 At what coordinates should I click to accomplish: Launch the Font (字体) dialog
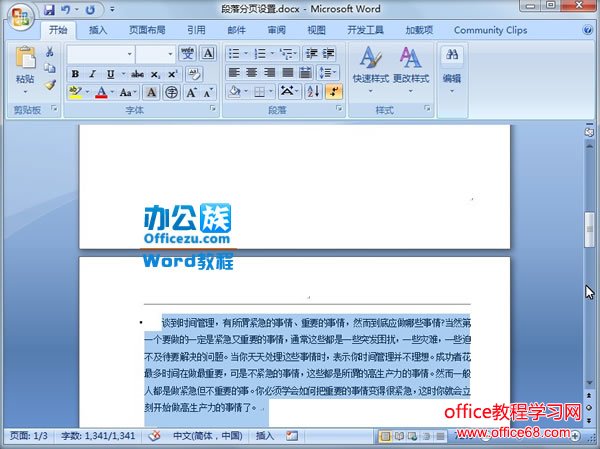pos(212,109)
